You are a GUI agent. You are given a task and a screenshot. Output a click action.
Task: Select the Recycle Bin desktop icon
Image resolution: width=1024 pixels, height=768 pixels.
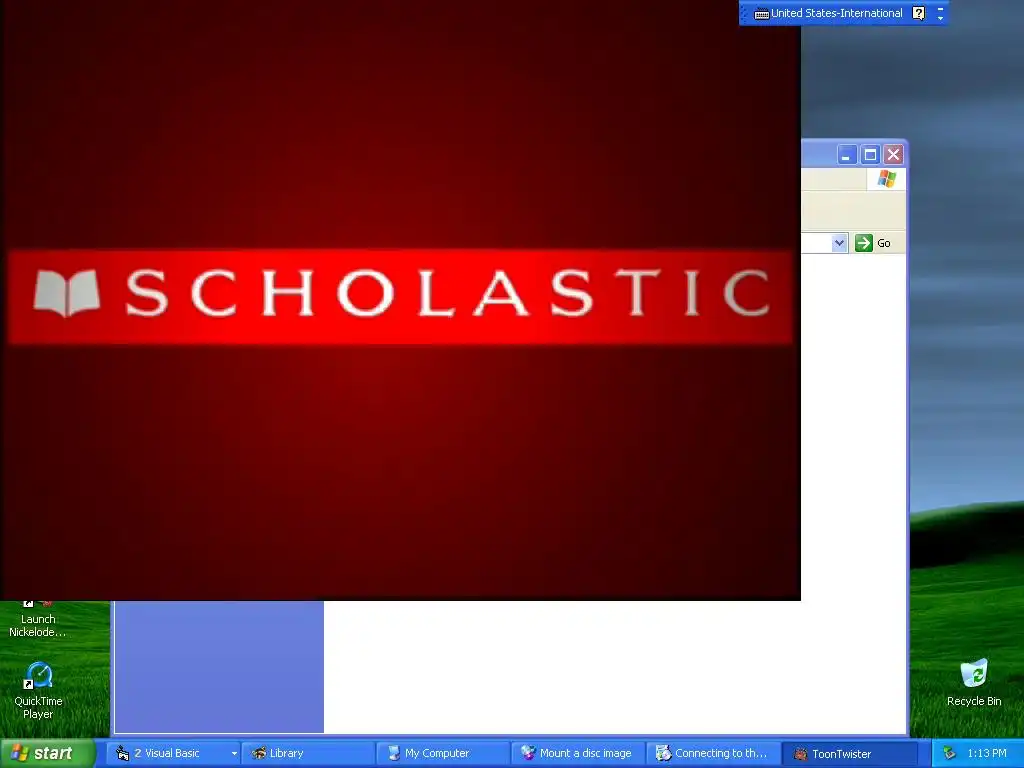click(x=974, y=682)
